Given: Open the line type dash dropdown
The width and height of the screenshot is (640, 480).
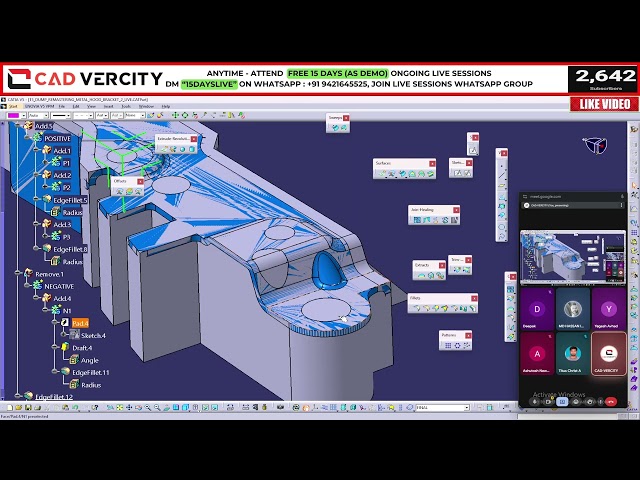Looking at the screenshot, I should tap(91, 116).
